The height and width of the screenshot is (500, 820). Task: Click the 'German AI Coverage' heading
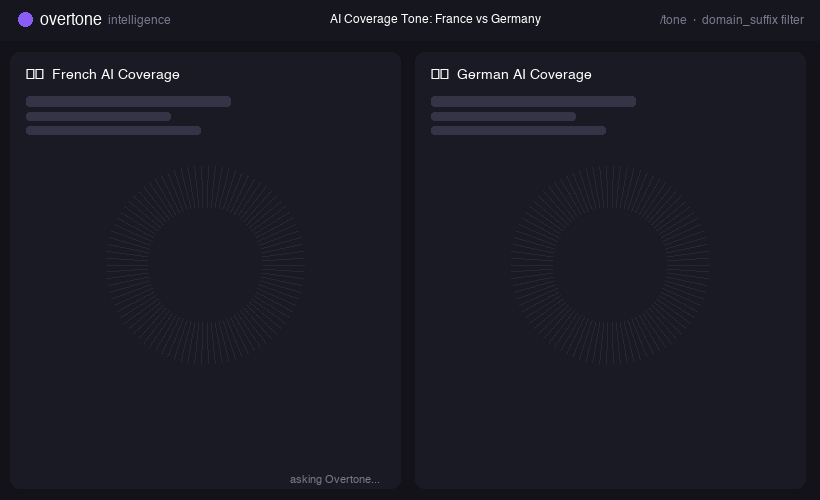[x=524, y=74]
